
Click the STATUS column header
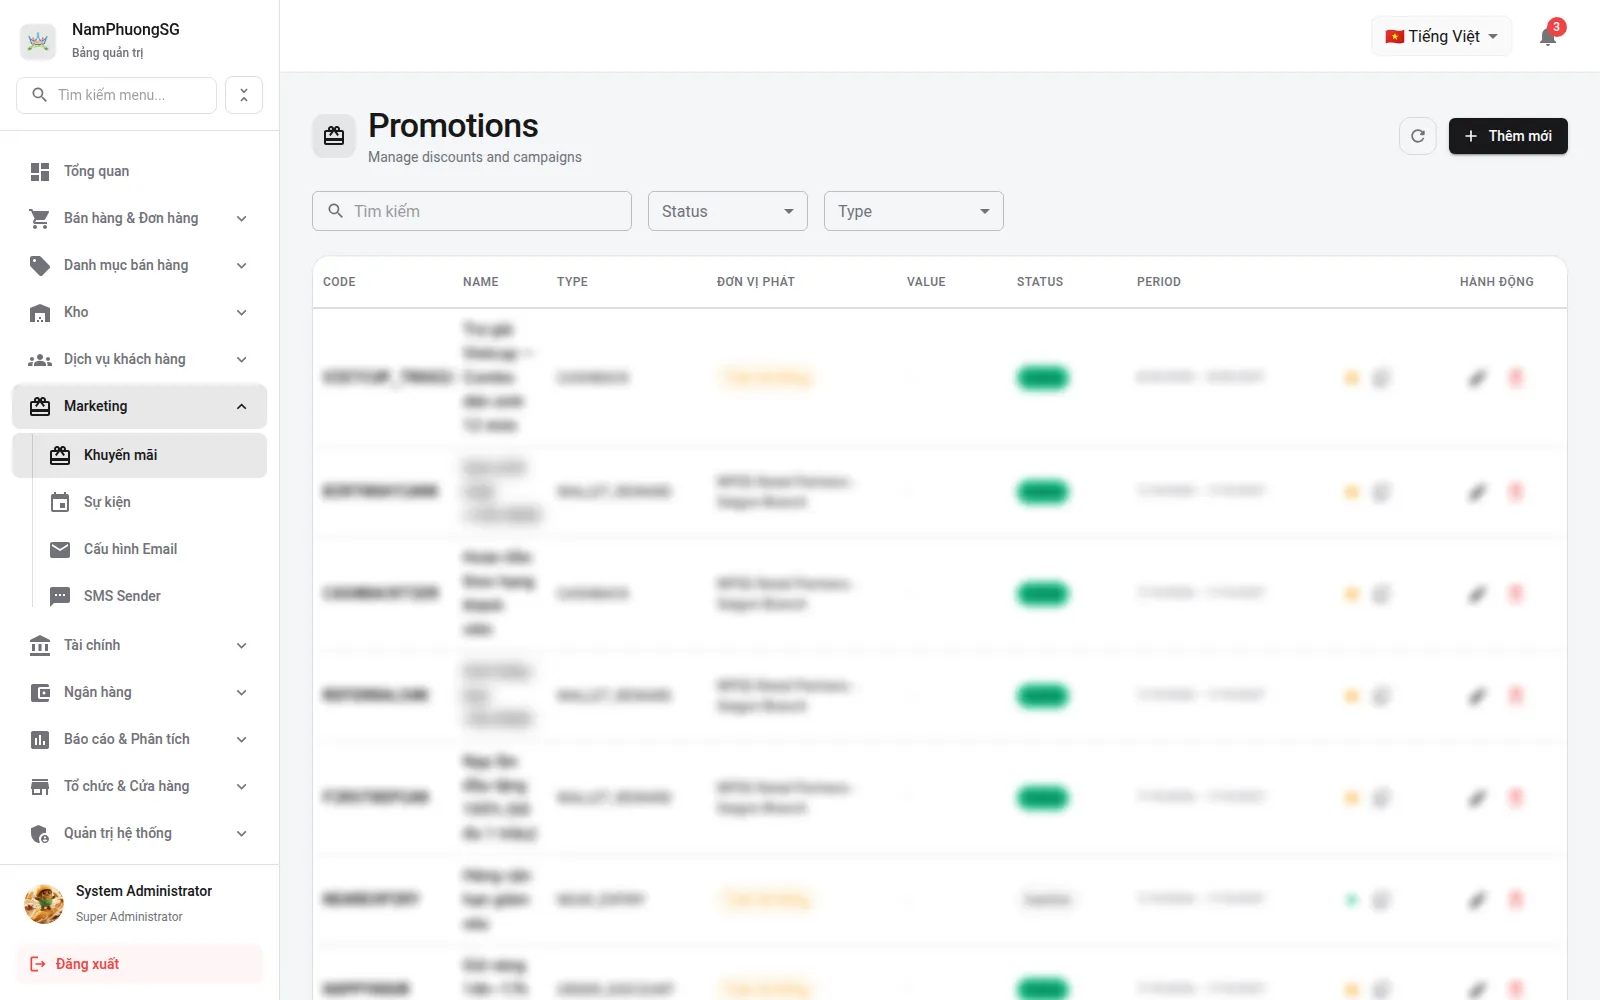[x=1040, y=282]
